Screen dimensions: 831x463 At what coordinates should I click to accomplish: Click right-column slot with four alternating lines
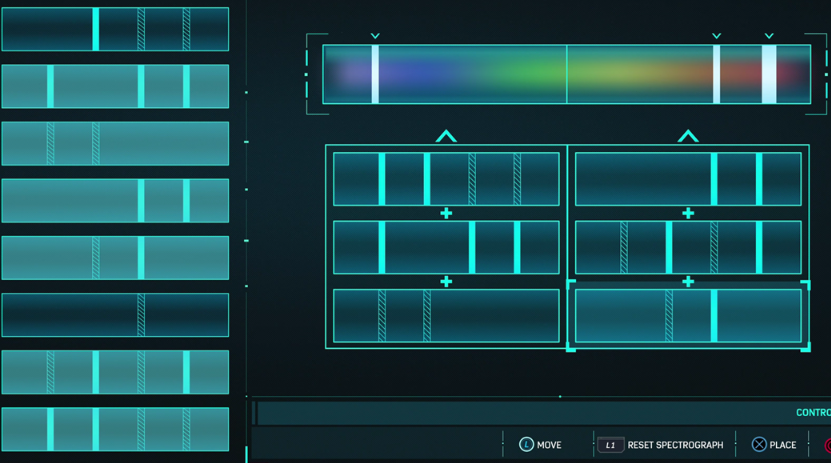pyautogui.click(x=688, y=247)
